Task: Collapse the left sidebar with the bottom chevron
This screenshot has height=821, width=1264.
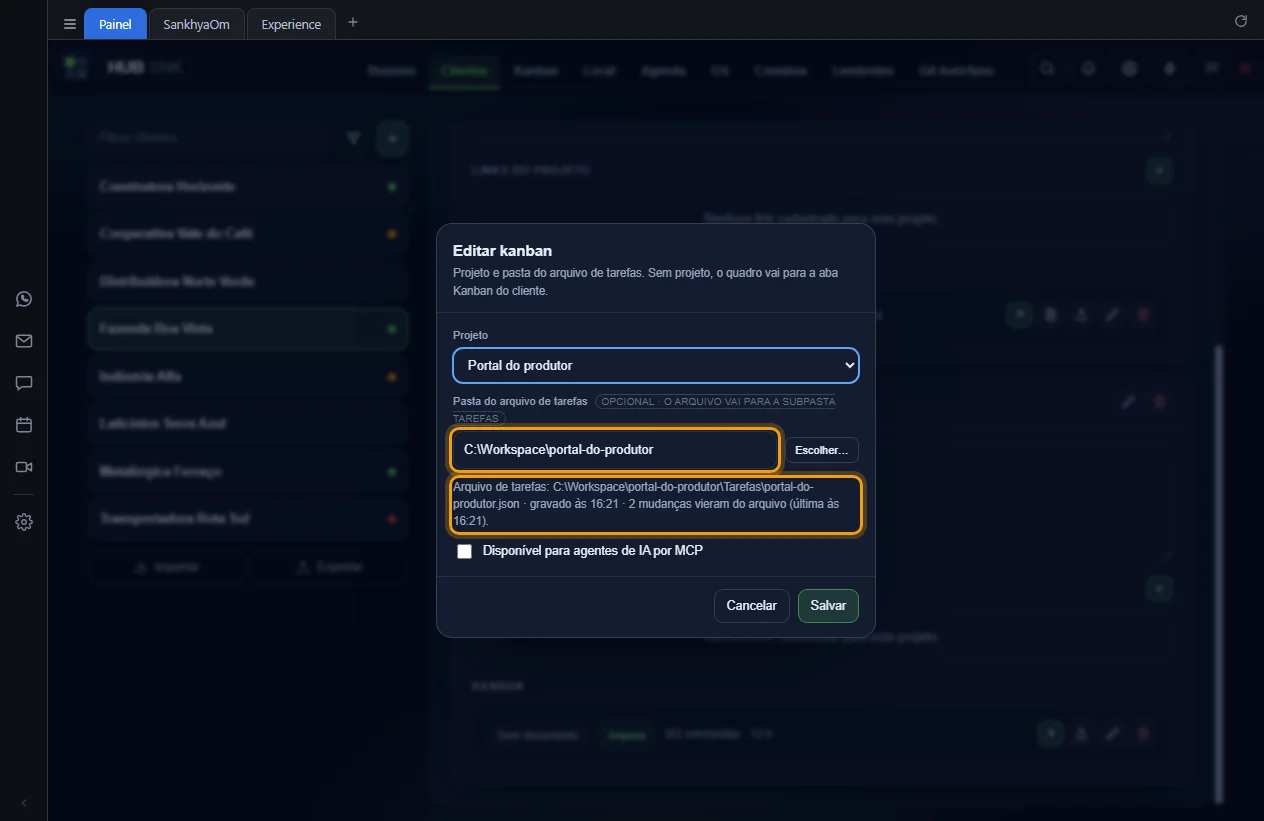Action: pos(24,803)
